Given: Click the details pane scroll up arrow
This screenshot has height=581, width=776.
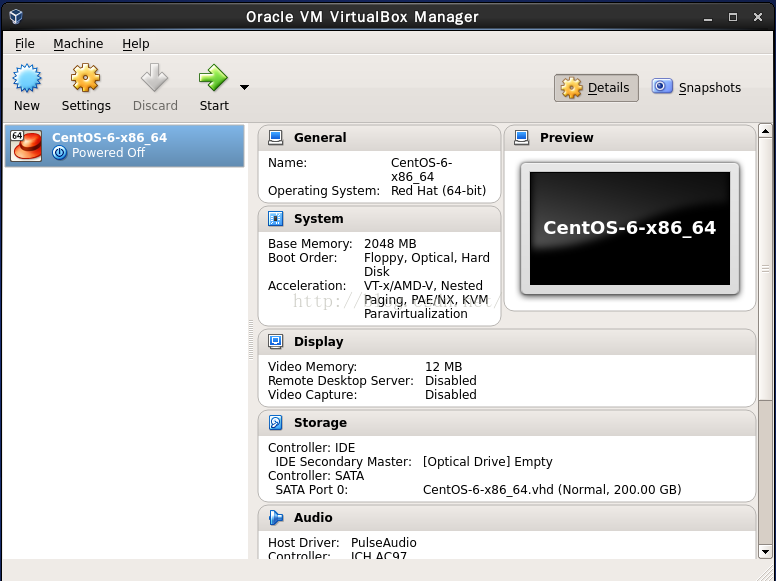Looking at the screenshot, I should tap(765, 131).
